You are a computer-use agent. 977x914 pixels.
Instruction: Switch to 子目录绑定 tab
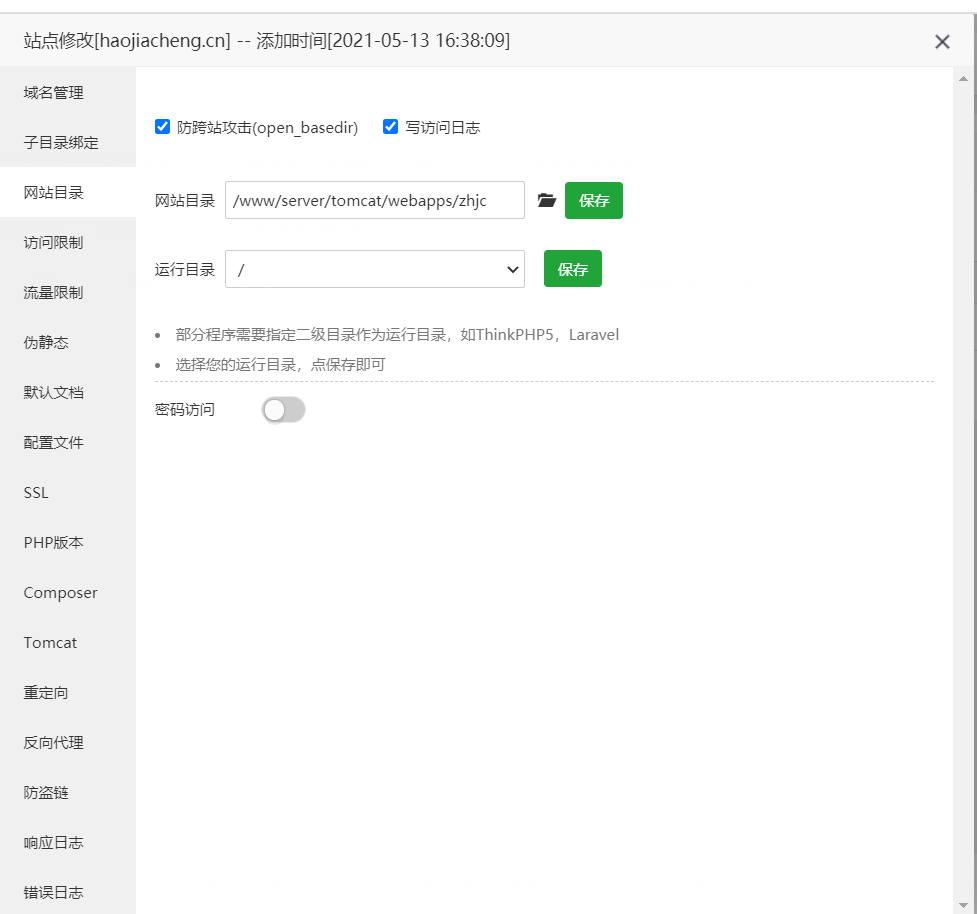[61, 143]
